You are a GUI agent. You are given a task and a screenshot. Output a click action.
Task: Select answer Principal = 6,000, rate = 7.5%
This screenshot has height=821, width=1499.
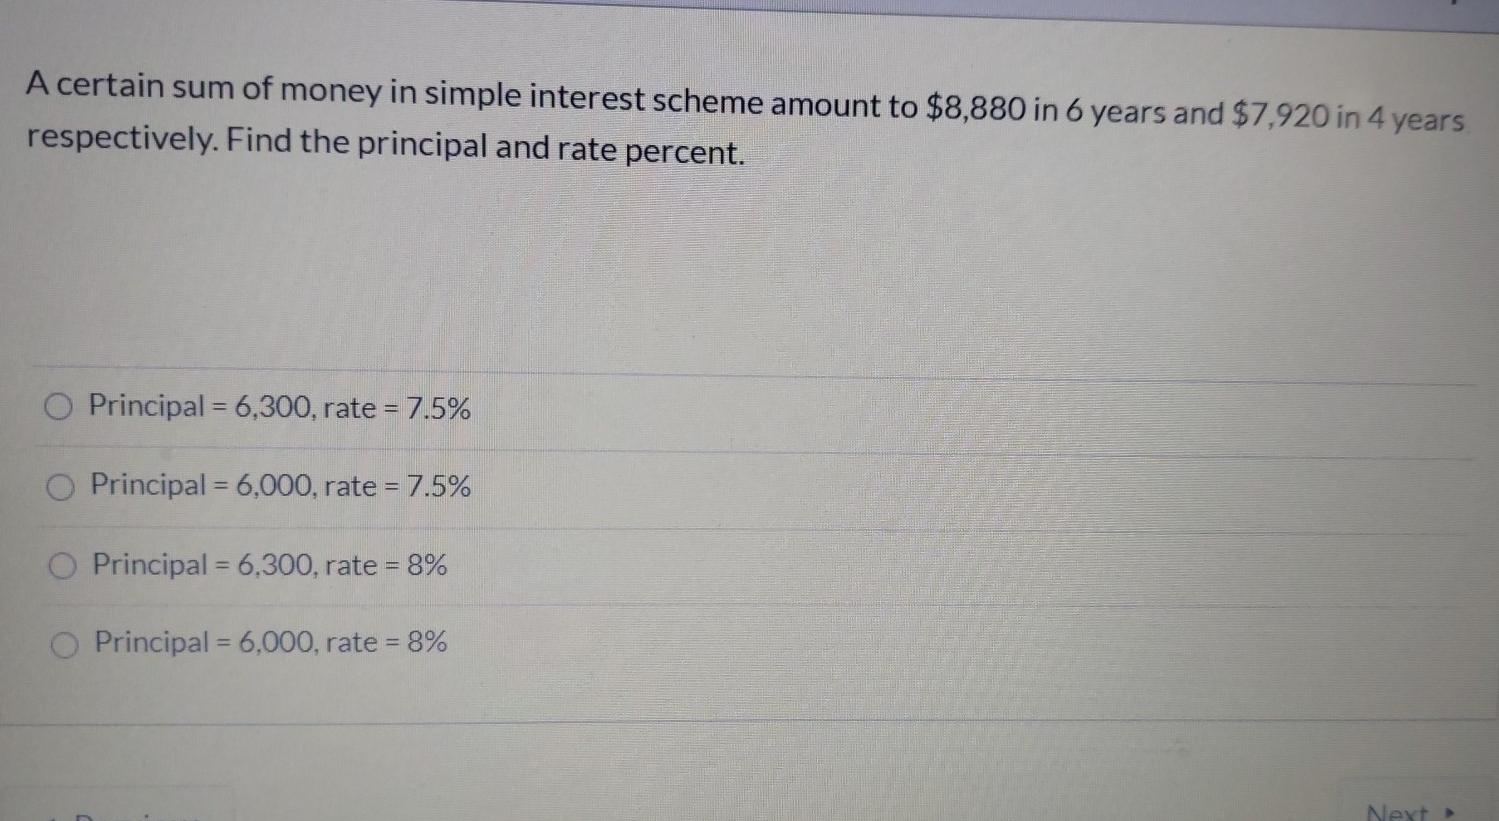59,485
